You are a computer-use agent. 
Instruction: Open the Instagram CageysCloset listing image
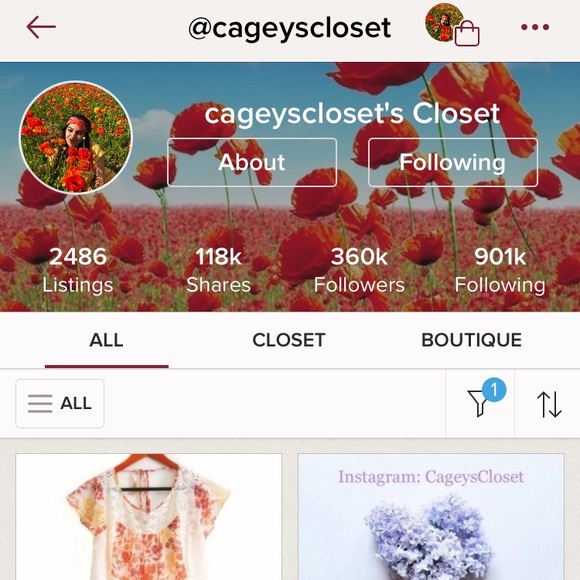(431, 517)
